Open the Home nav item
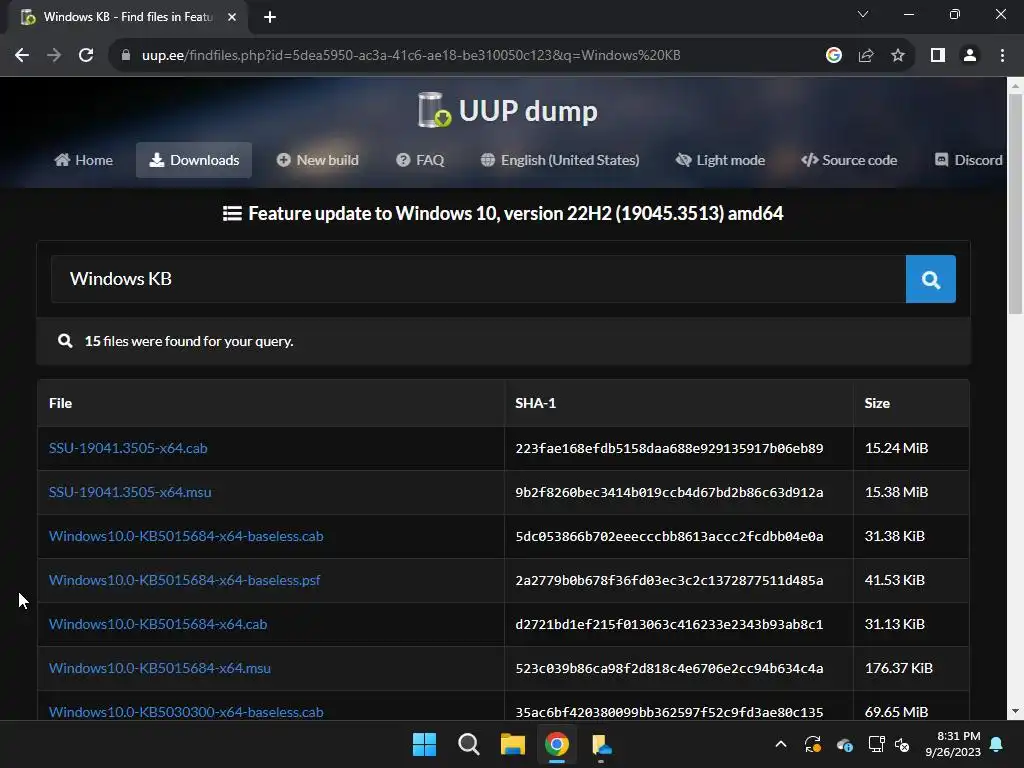The width and height of the screenshot is (1024, 768). coord(84,160)
